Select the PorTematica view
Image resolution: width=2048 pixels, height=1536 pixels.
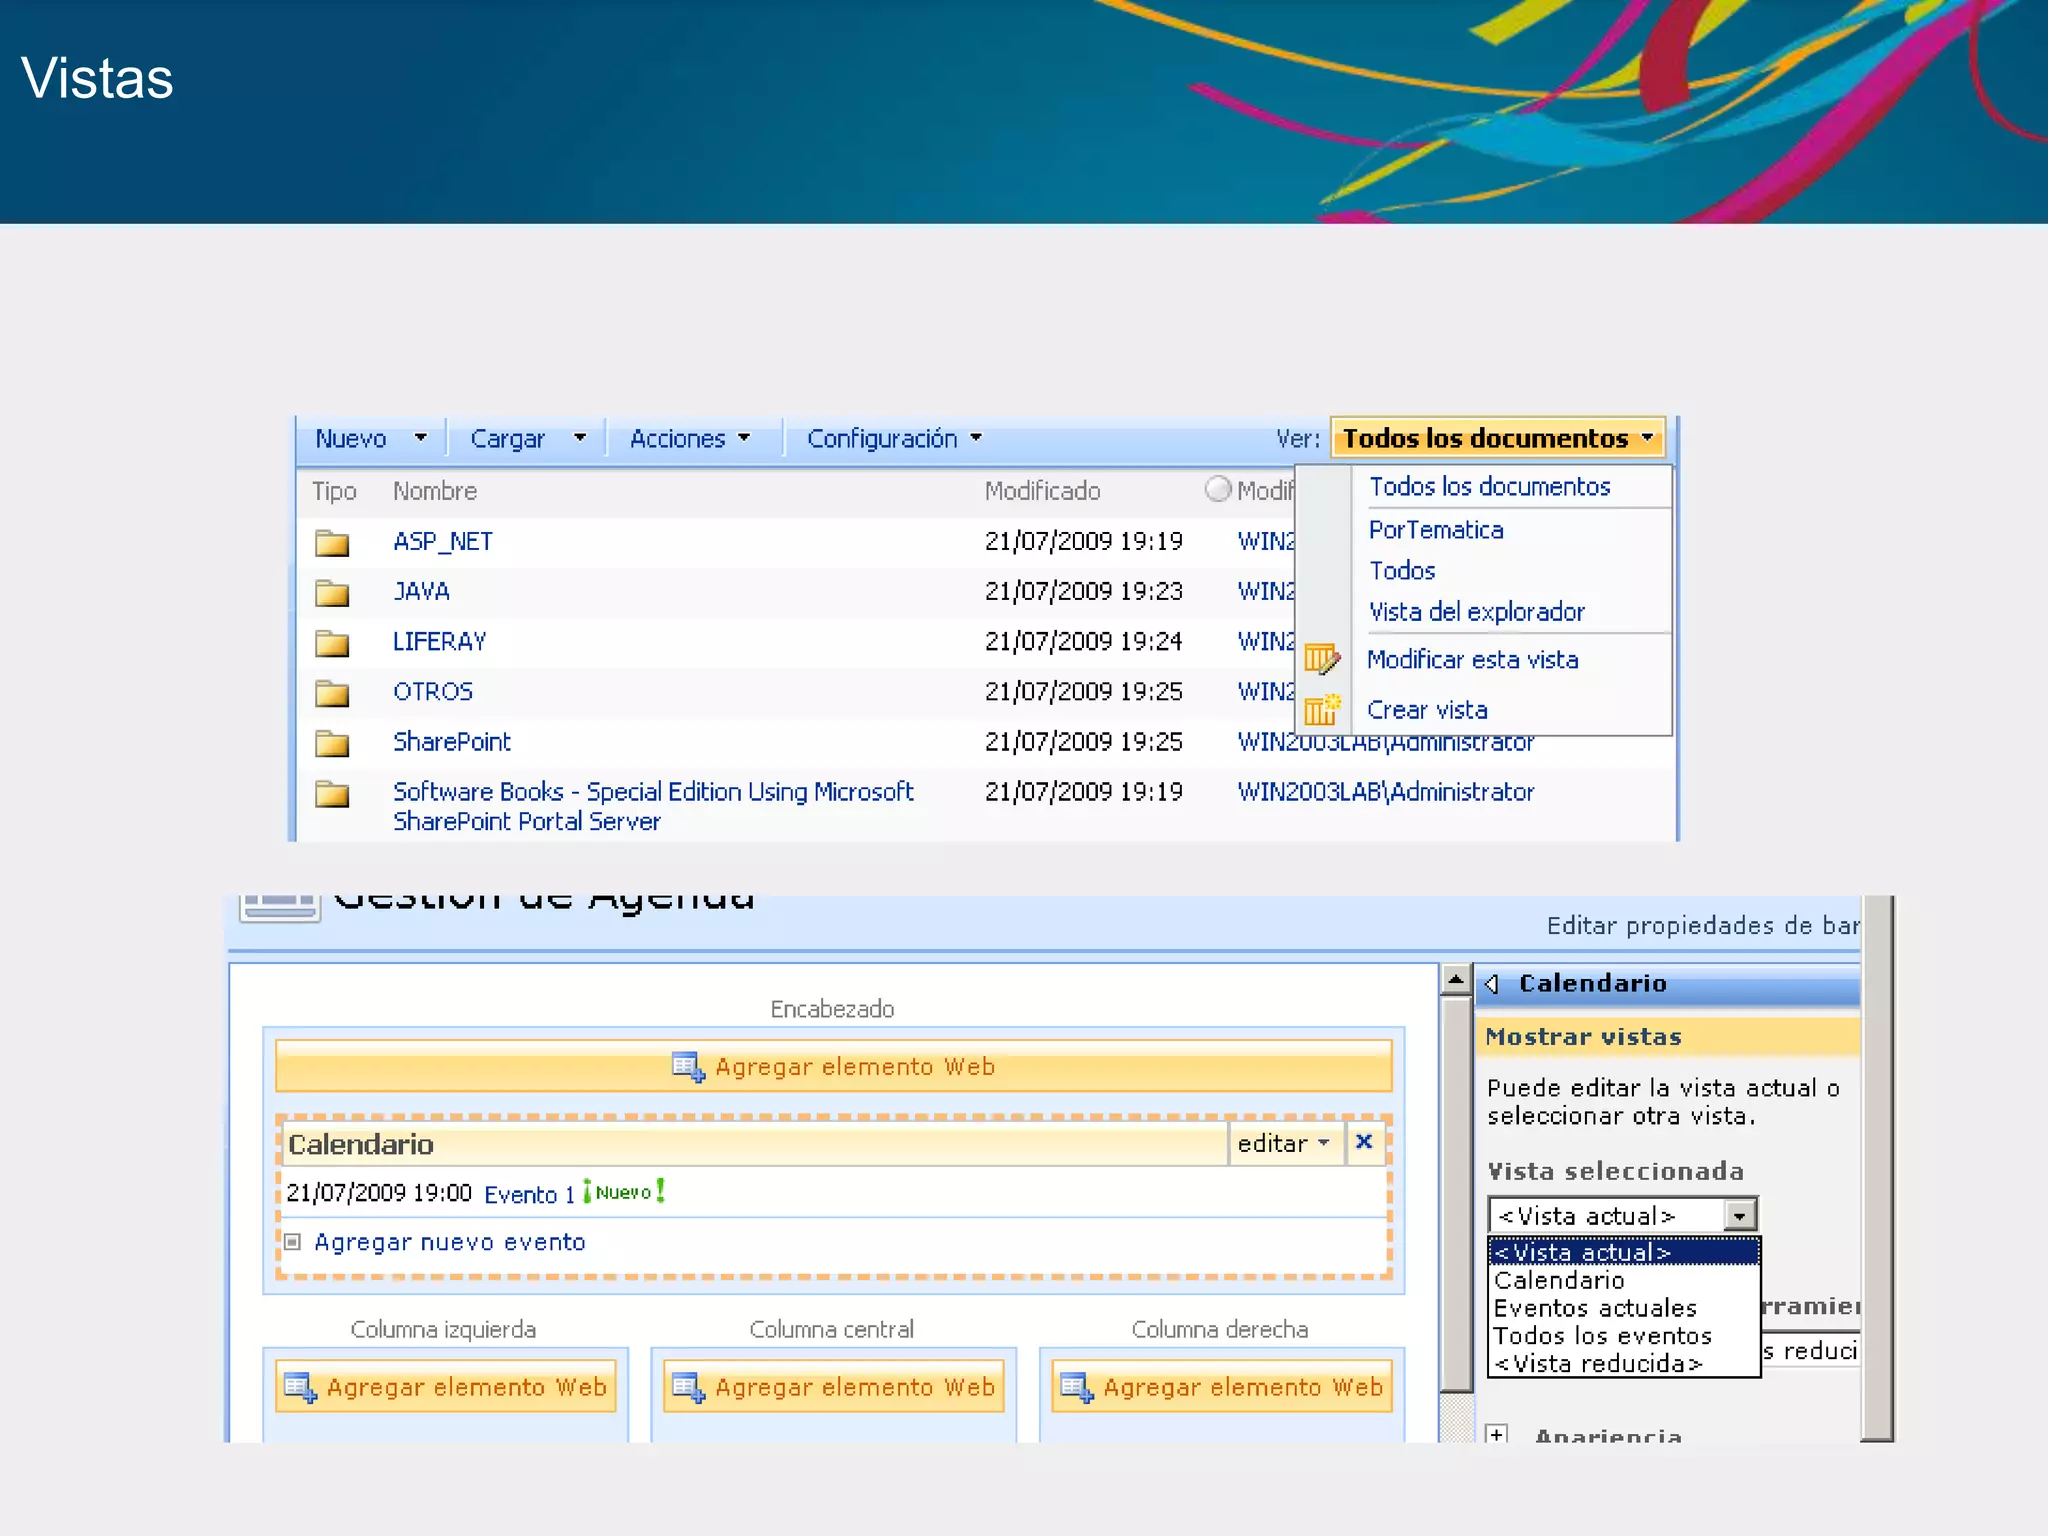(x=1436, y=530)
